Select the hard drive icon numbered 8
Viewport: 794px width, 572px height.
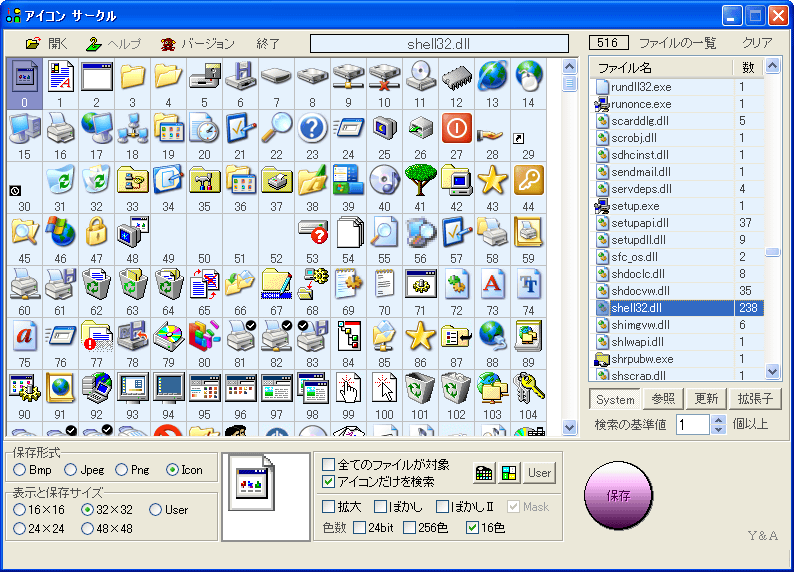pos(312,83)
